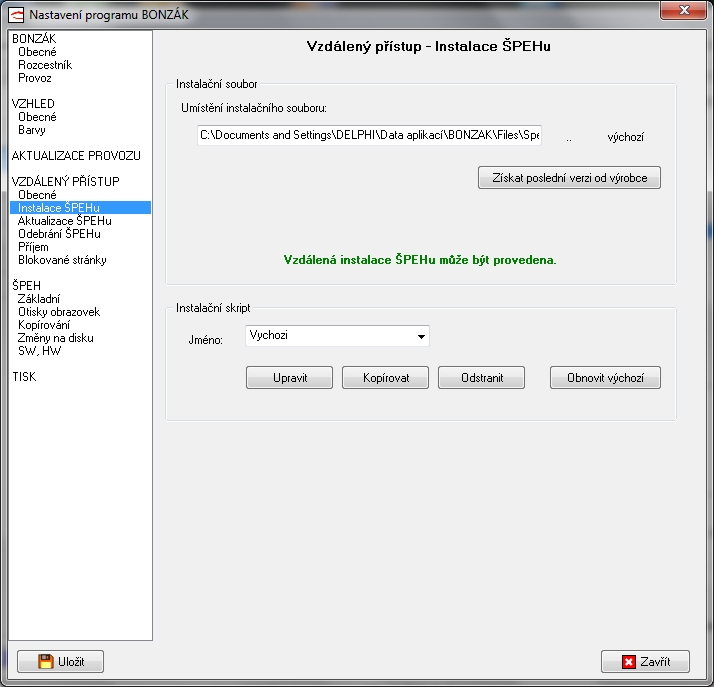Open SW, HW settings page

pyautogui.click(x=40, y=351)
